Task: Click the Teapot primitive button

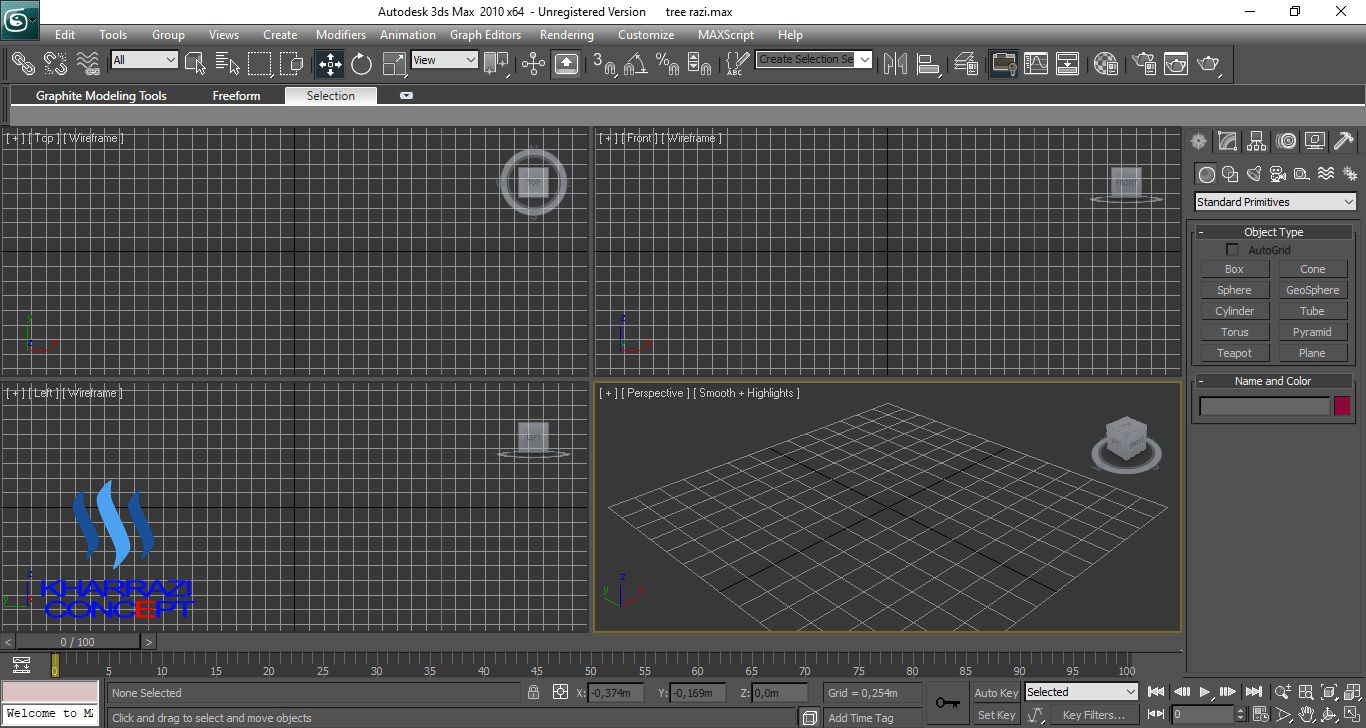Action: [x=1234, y=353]
